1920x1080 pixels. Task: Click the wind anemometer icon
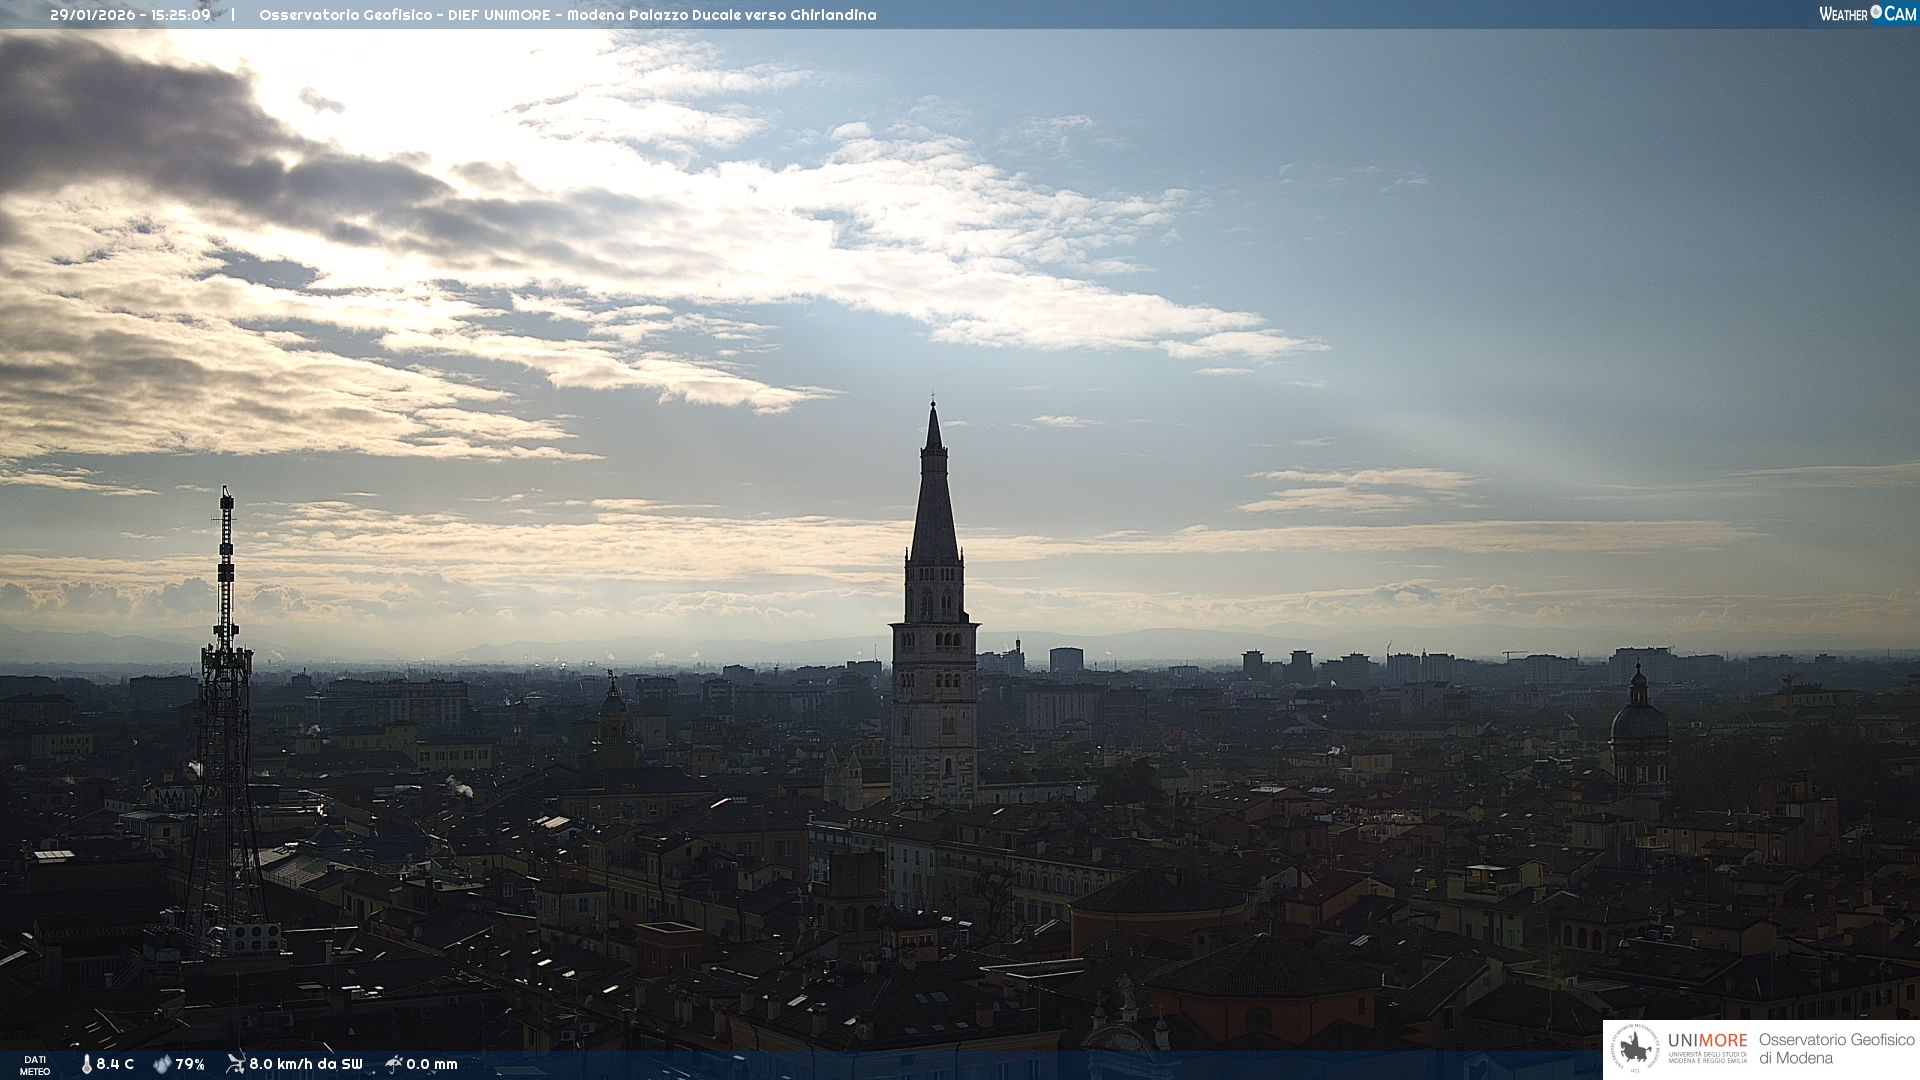(x=235, y=1063)
